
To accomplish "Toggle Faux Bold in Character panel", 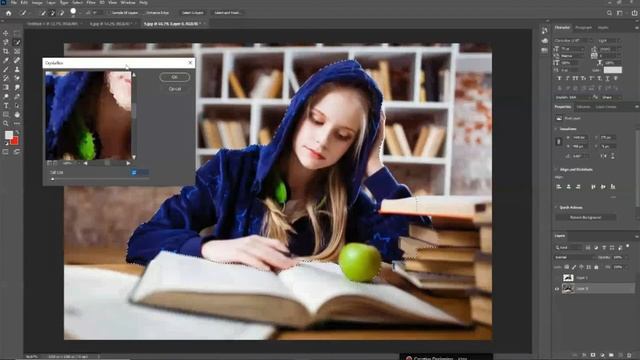I will click(x=559, y=78).
